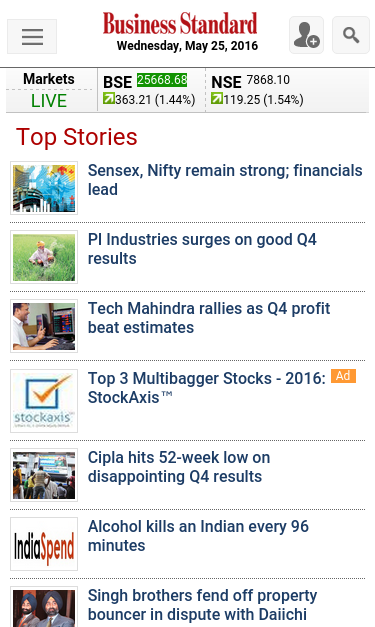
Task: Open the user sign-up icon
Action: tap(307, 35)
